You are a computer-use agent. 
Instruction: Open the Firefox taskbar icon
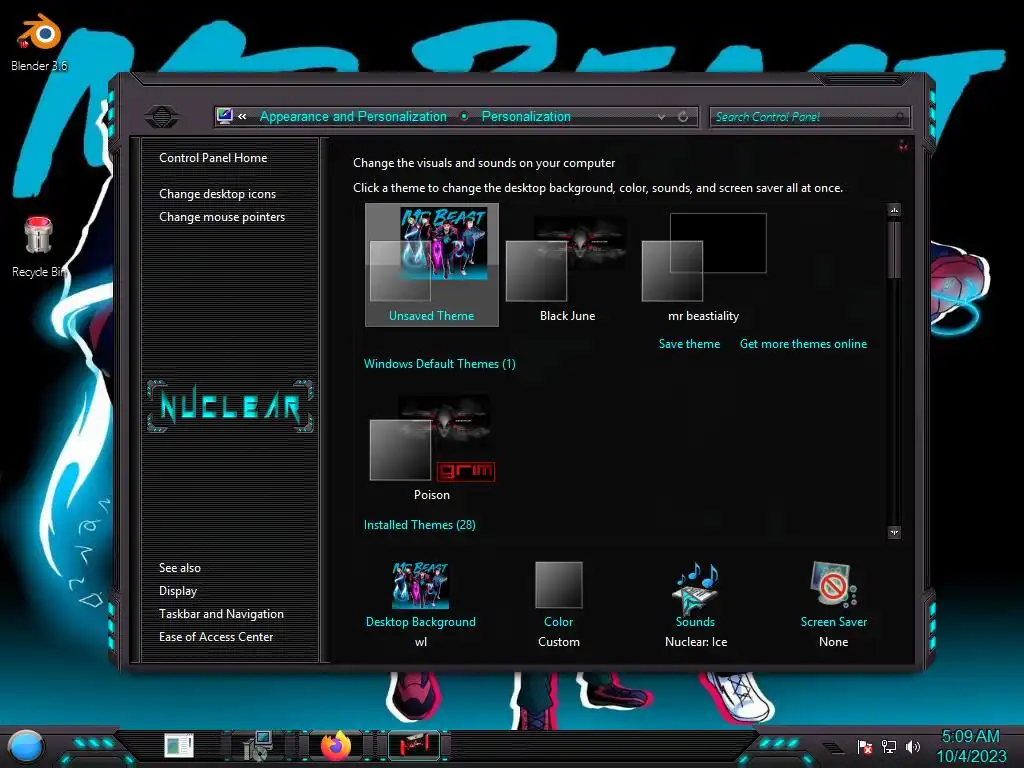tap(336, 746)
